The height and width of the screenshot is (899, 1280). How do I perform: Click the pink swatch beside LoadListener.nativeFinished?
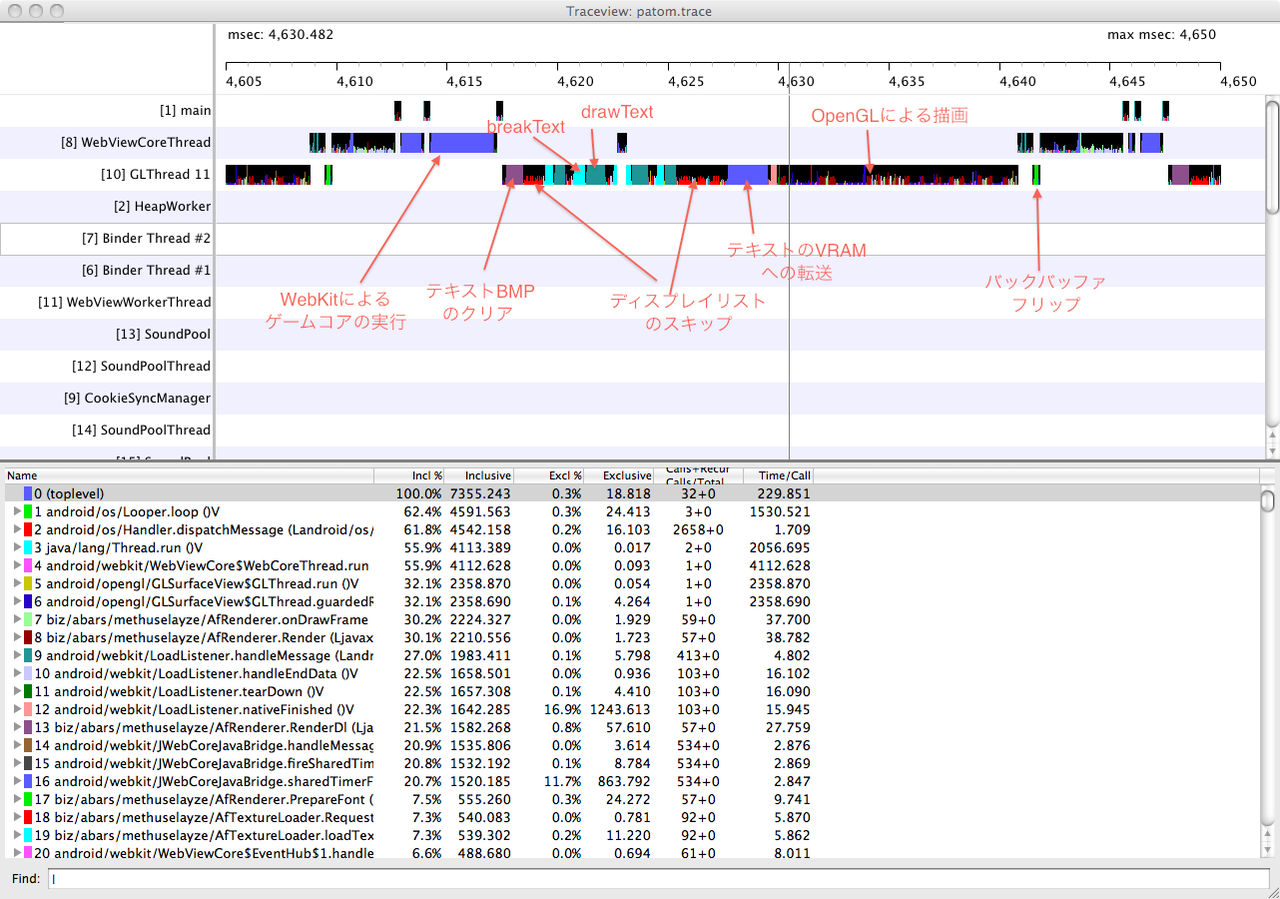28,709
